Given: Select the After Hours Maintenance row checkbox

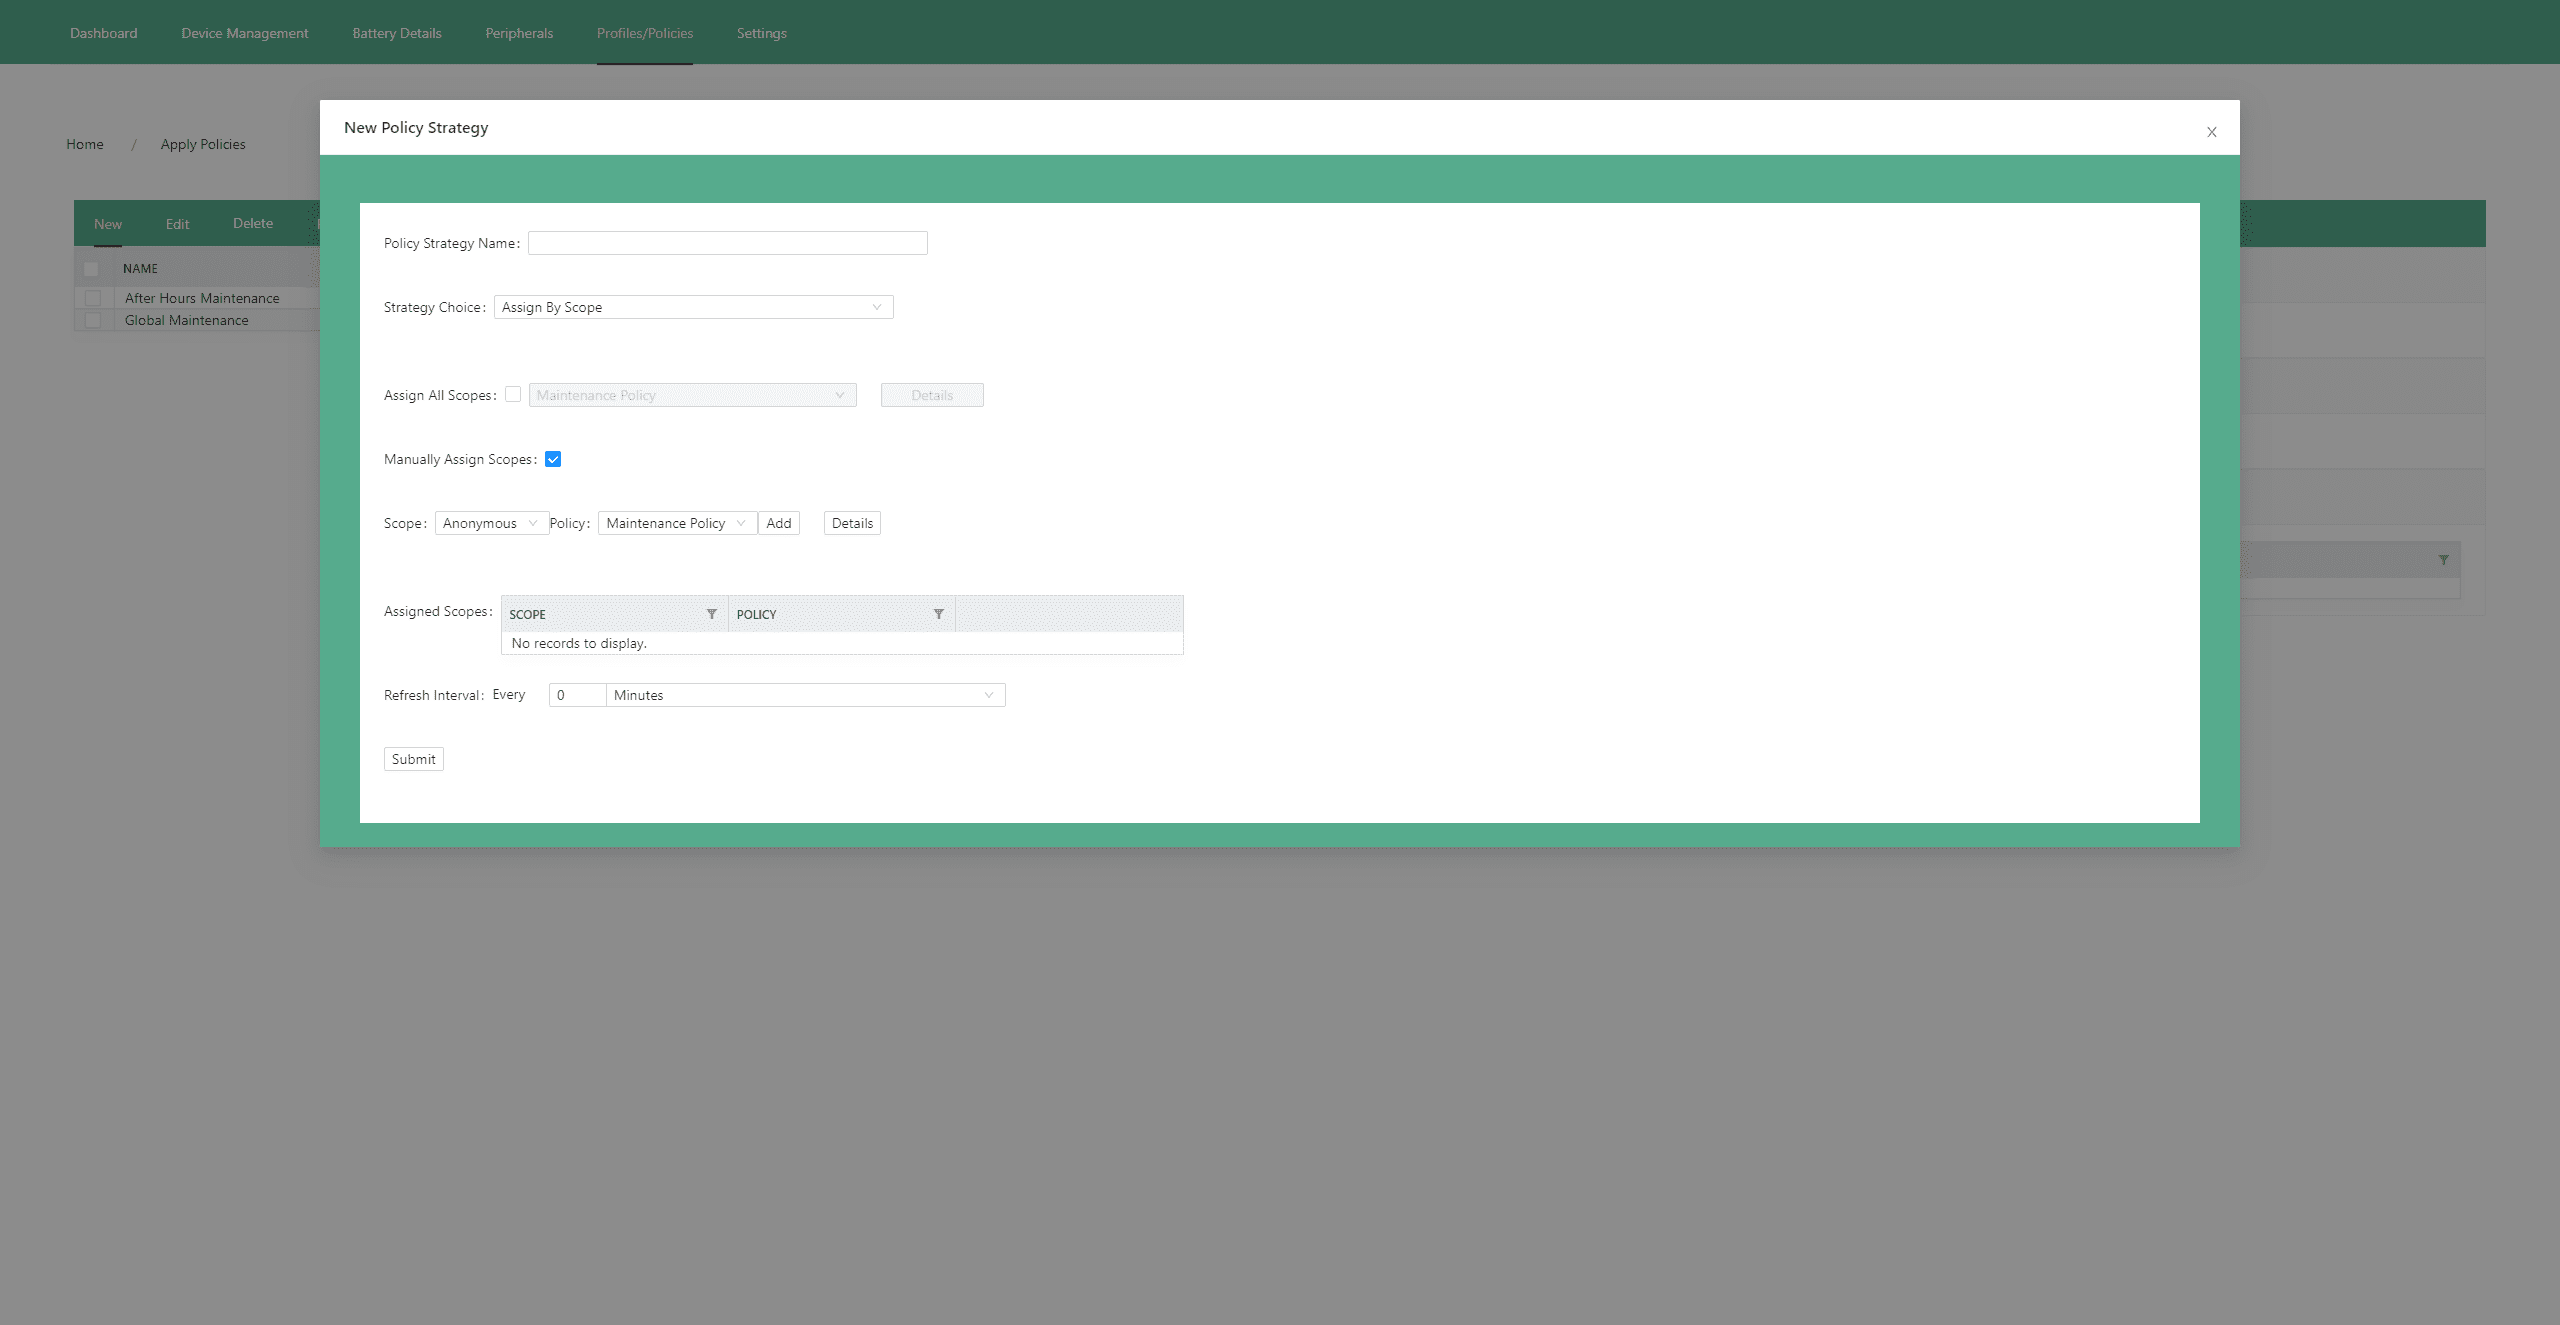Looking at the screenshot, I should coord(93,298).
